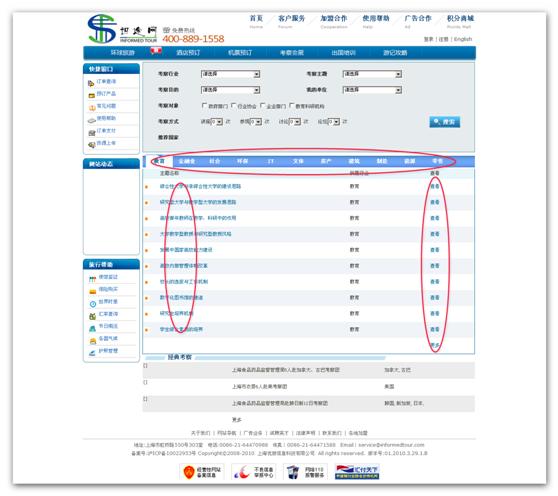Click the blue 搜索 search button
This screenshot has width=558, height=496.
point(444,122)
